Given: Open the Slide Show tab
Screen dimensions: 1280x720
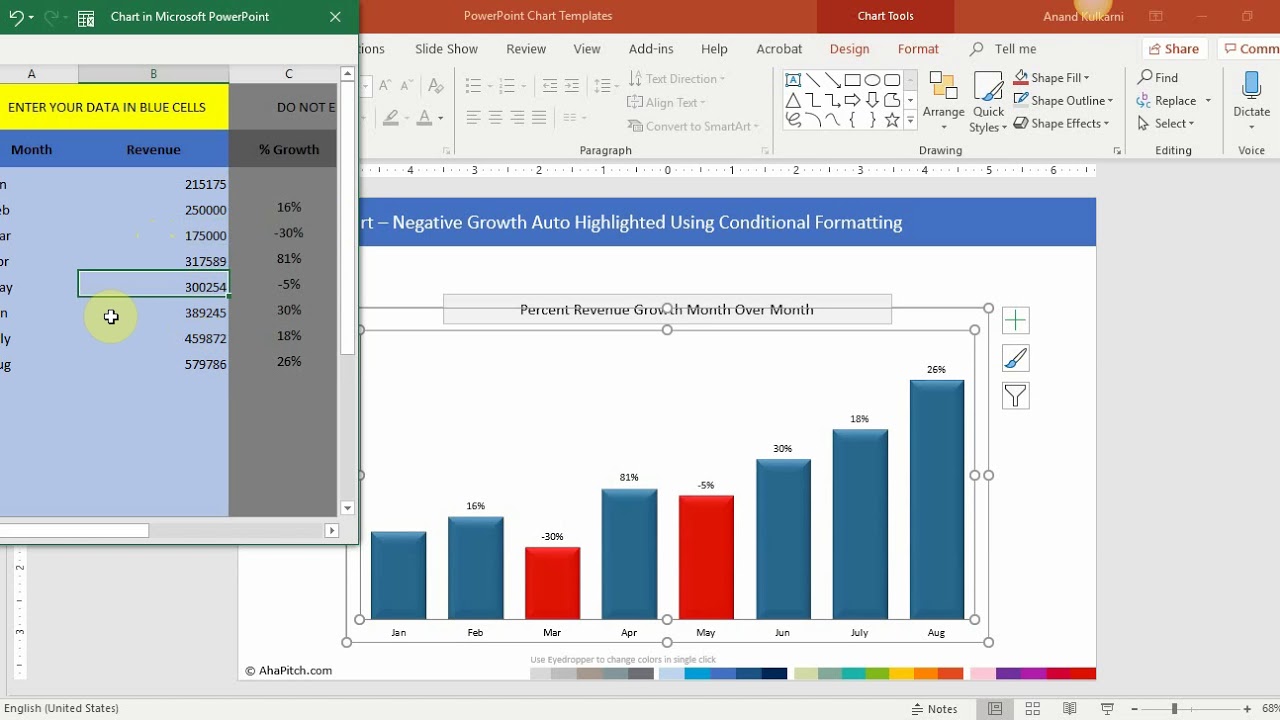Looking at the screenshot, I should pyautogui.click(x=446, y=48).
